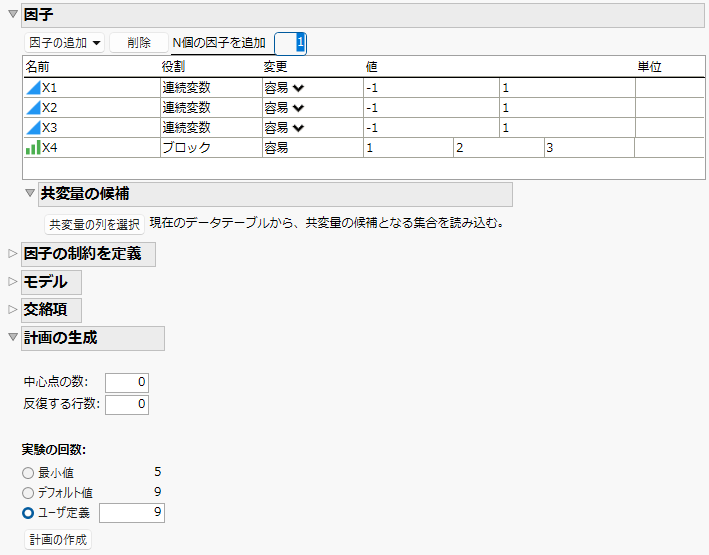Viewport: 709px width, 555px height.
Task: Expand the 因子の制約を定義 section
Action: 13,254
